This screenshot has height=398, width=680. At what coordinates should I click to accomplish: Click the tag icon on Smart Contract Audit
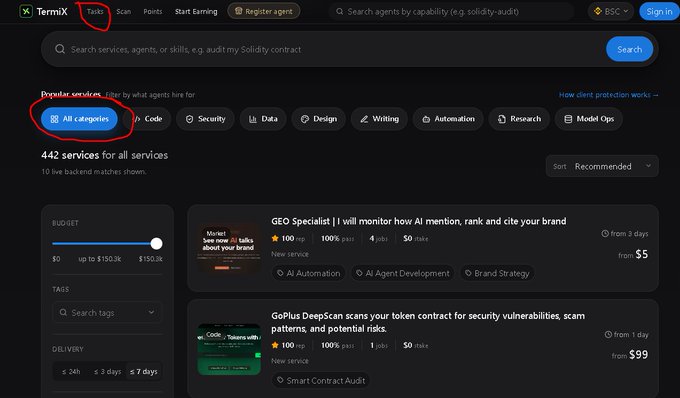tap(280, 380)
